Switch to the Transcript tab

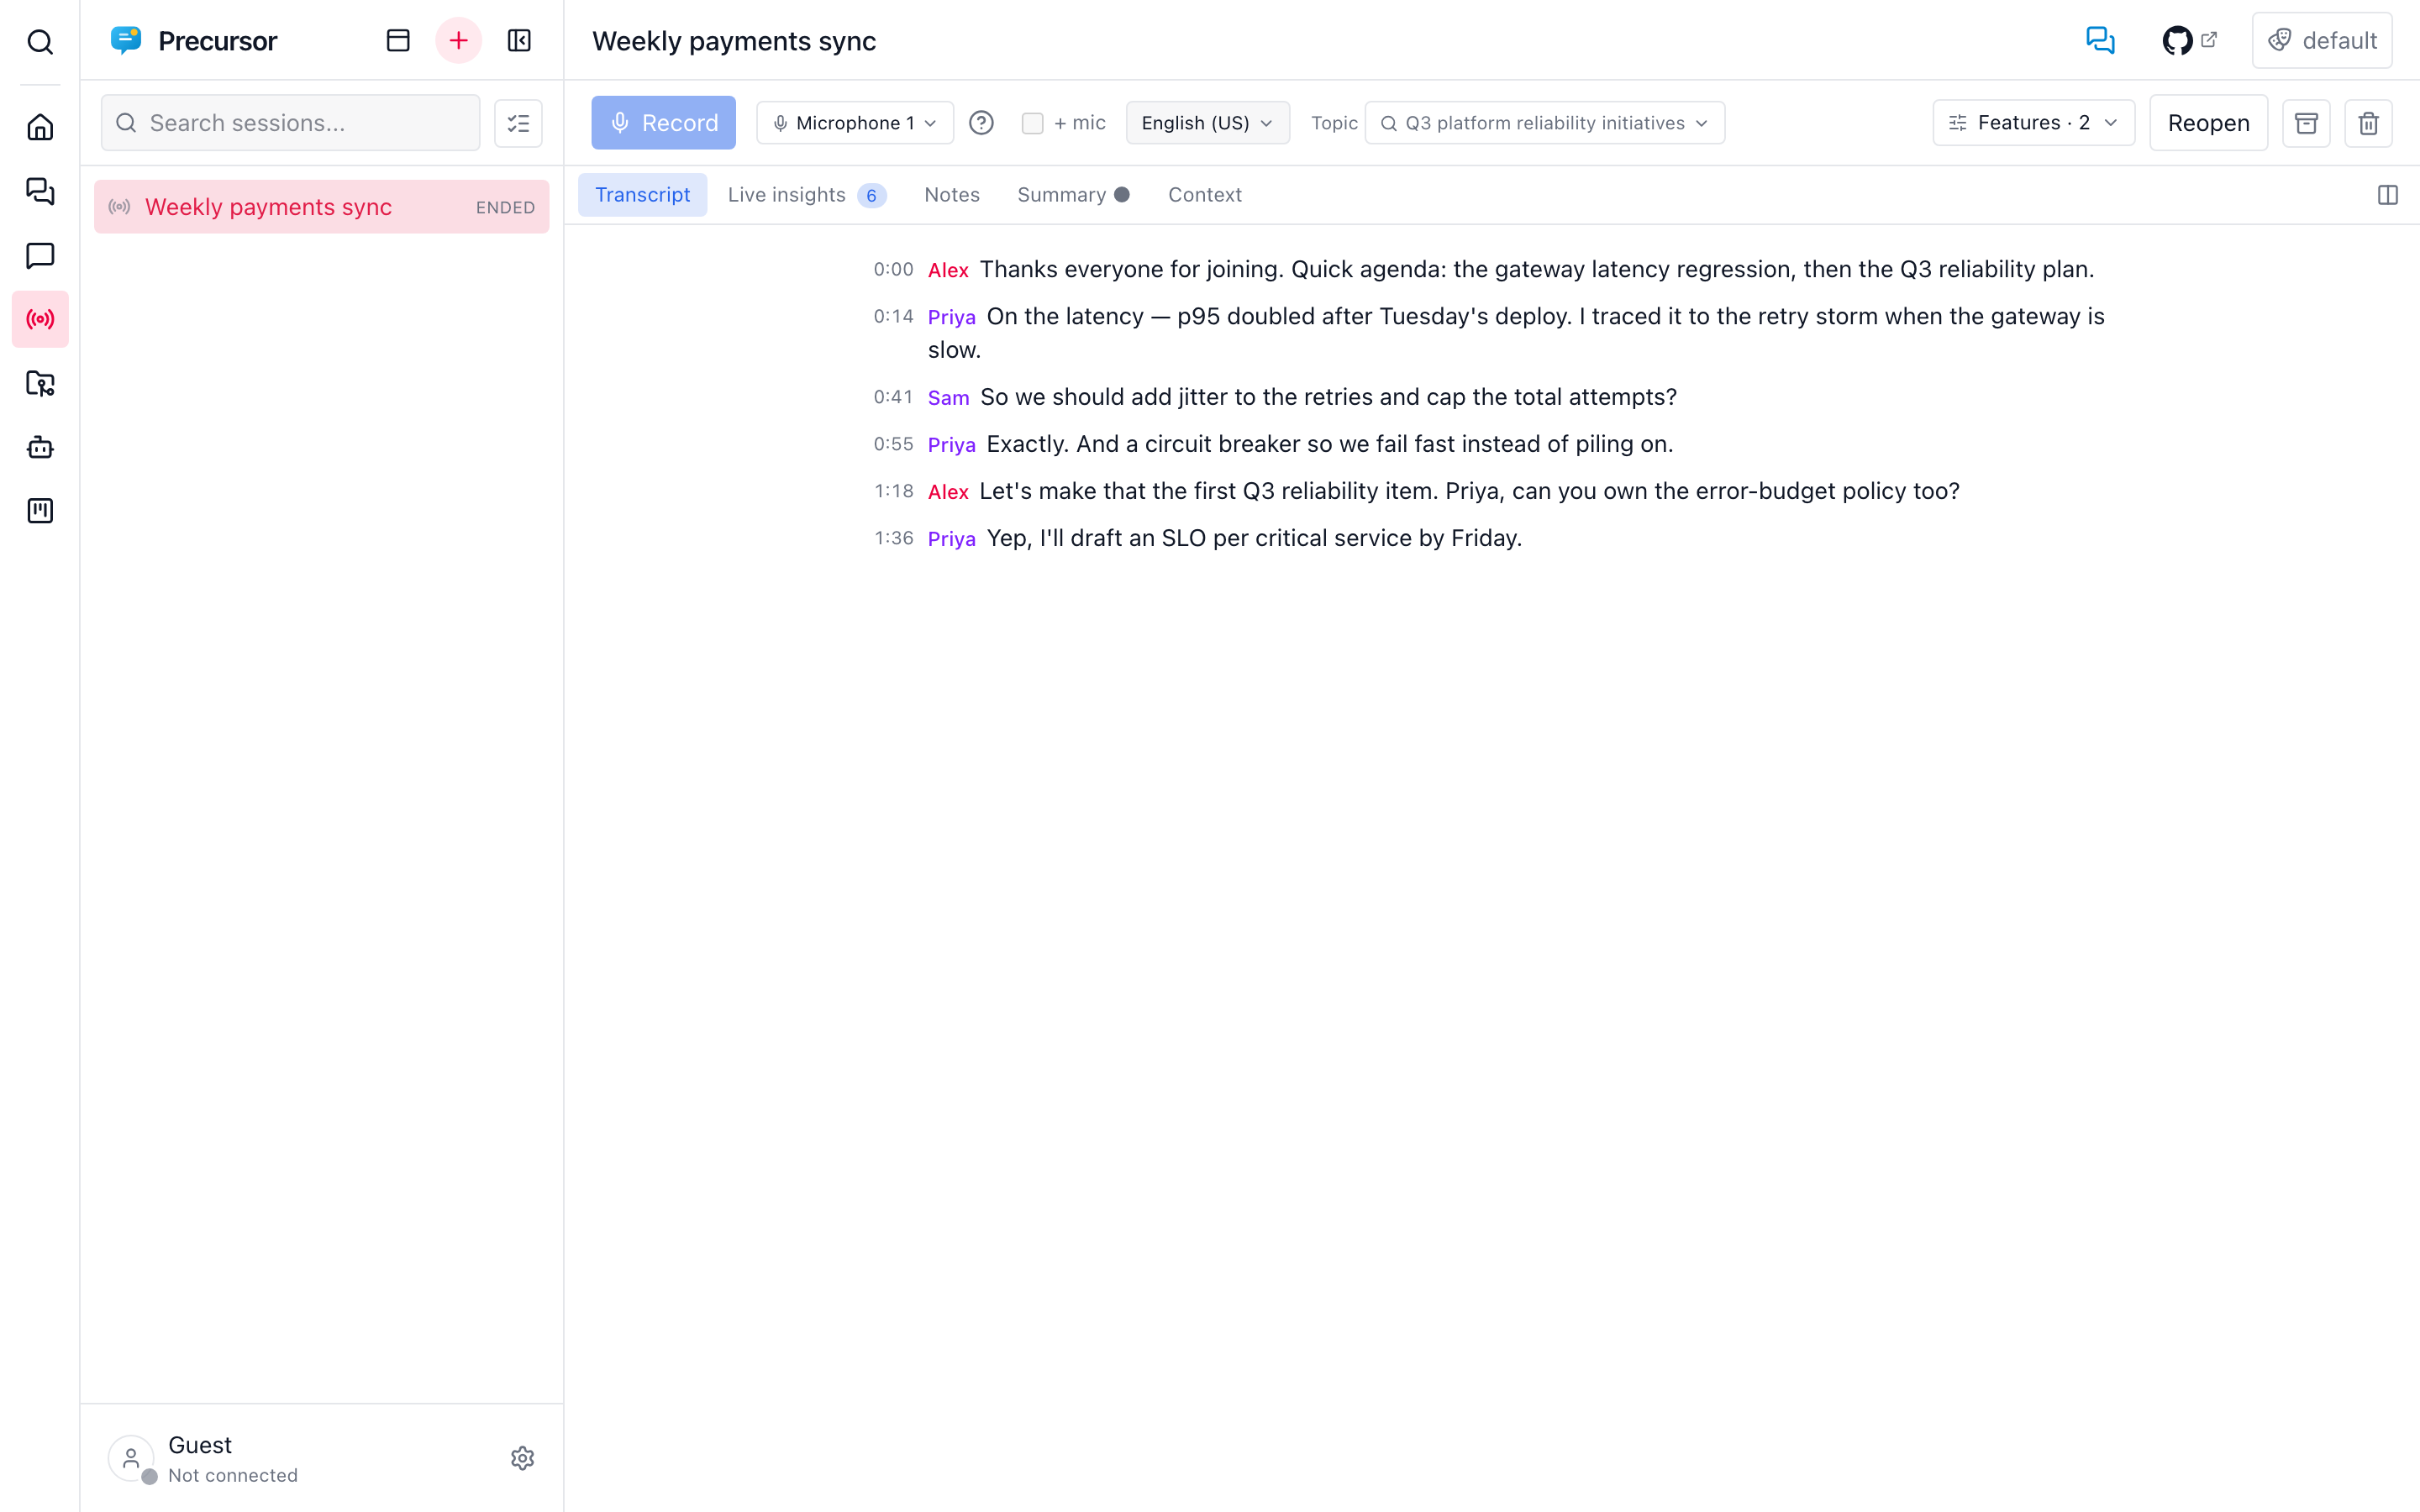coord(642,195)
